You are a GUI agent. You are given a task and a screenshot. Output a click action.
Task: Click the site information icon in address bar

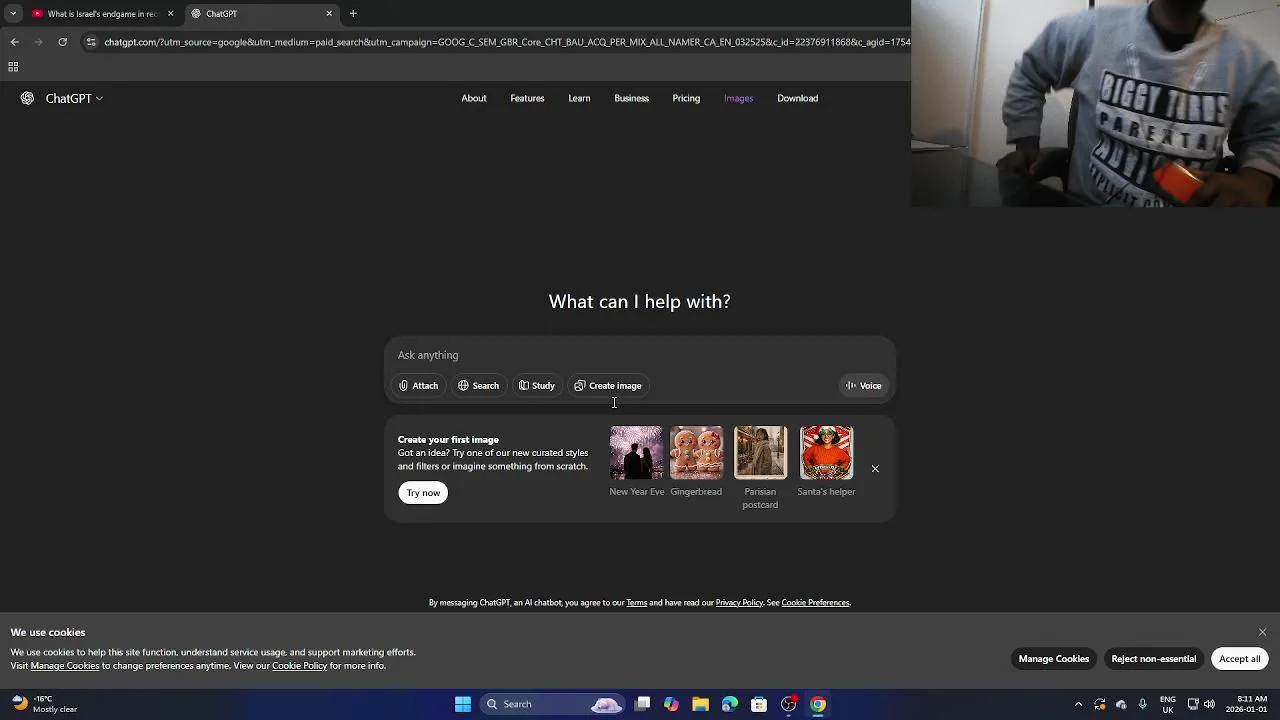[91, 42]
